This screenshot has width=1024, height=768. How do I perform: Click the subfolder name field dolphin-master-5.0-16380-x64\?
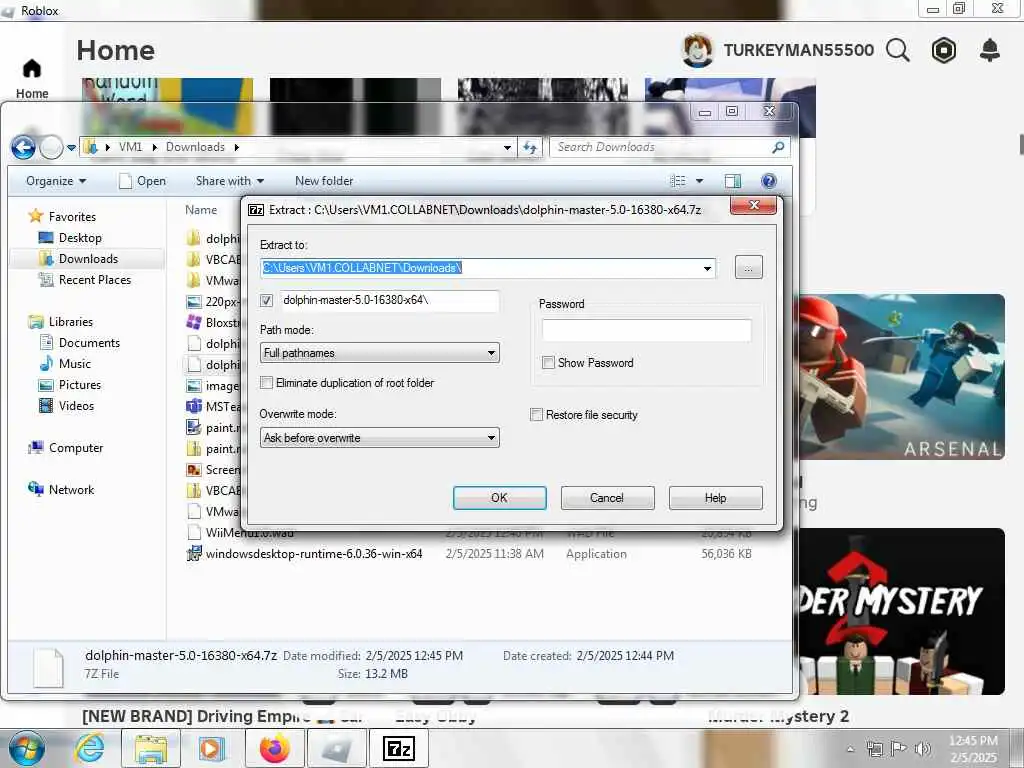tap(390, 300)
